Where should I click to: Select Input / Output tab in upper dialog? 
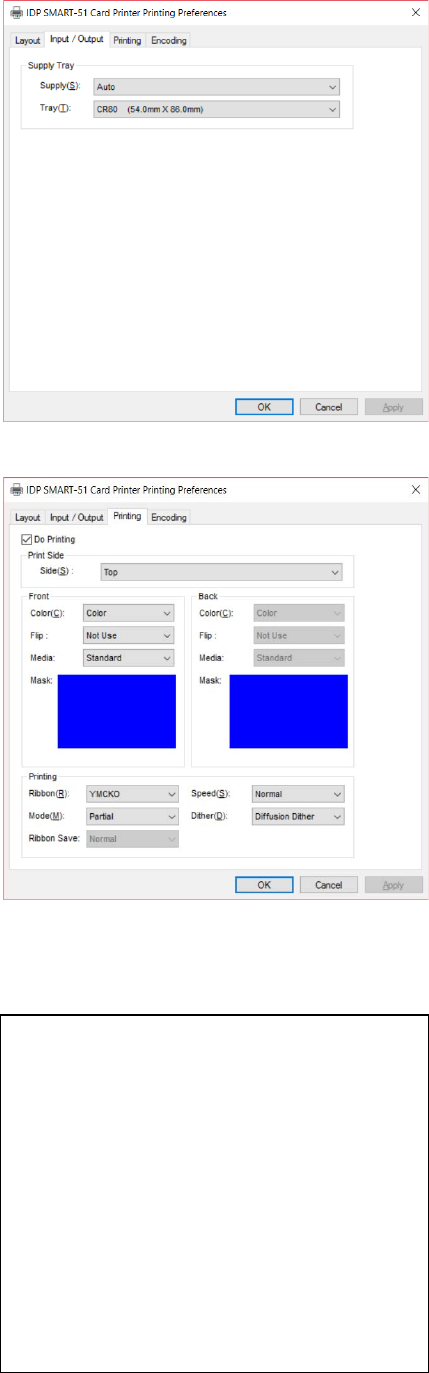78,40
